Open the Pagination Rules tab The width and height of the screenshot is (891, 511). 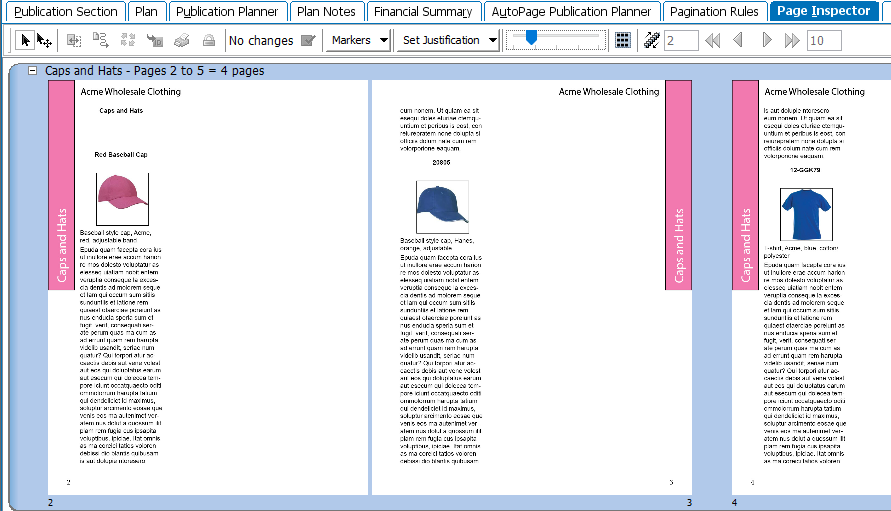(714, 12)
